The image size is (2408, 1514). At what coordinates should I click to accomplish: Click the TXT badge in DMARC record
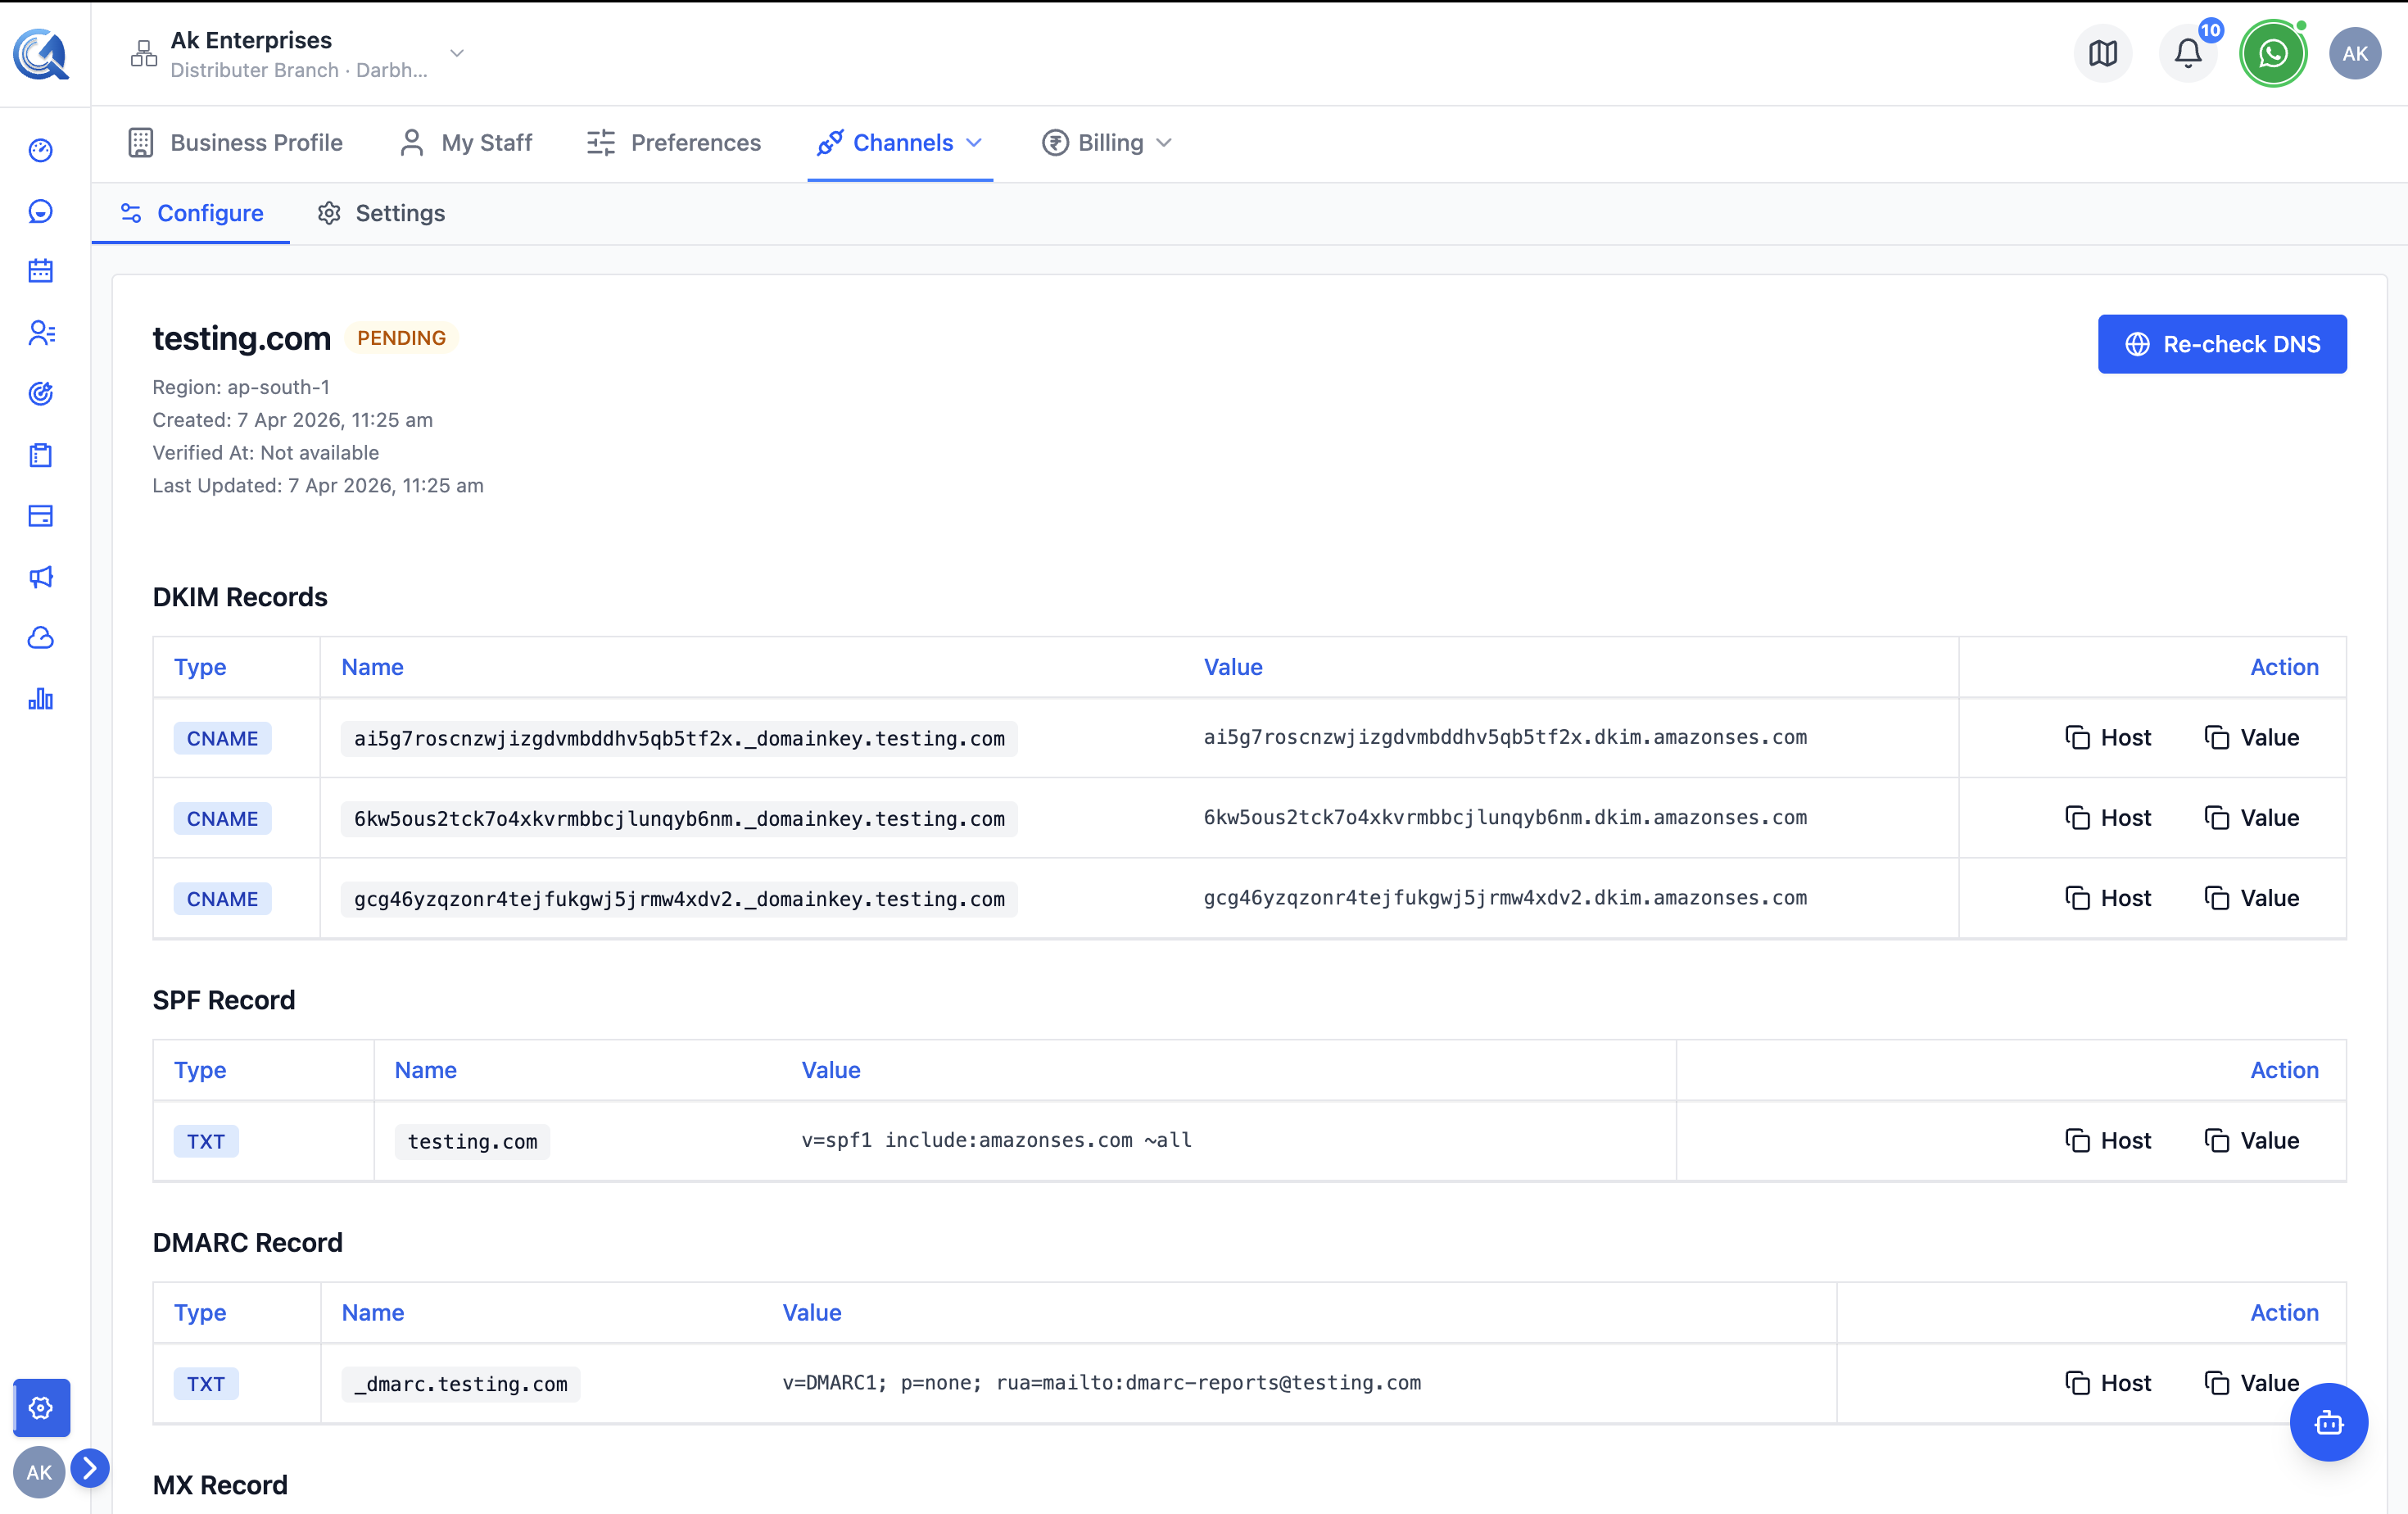(206, 1384)
